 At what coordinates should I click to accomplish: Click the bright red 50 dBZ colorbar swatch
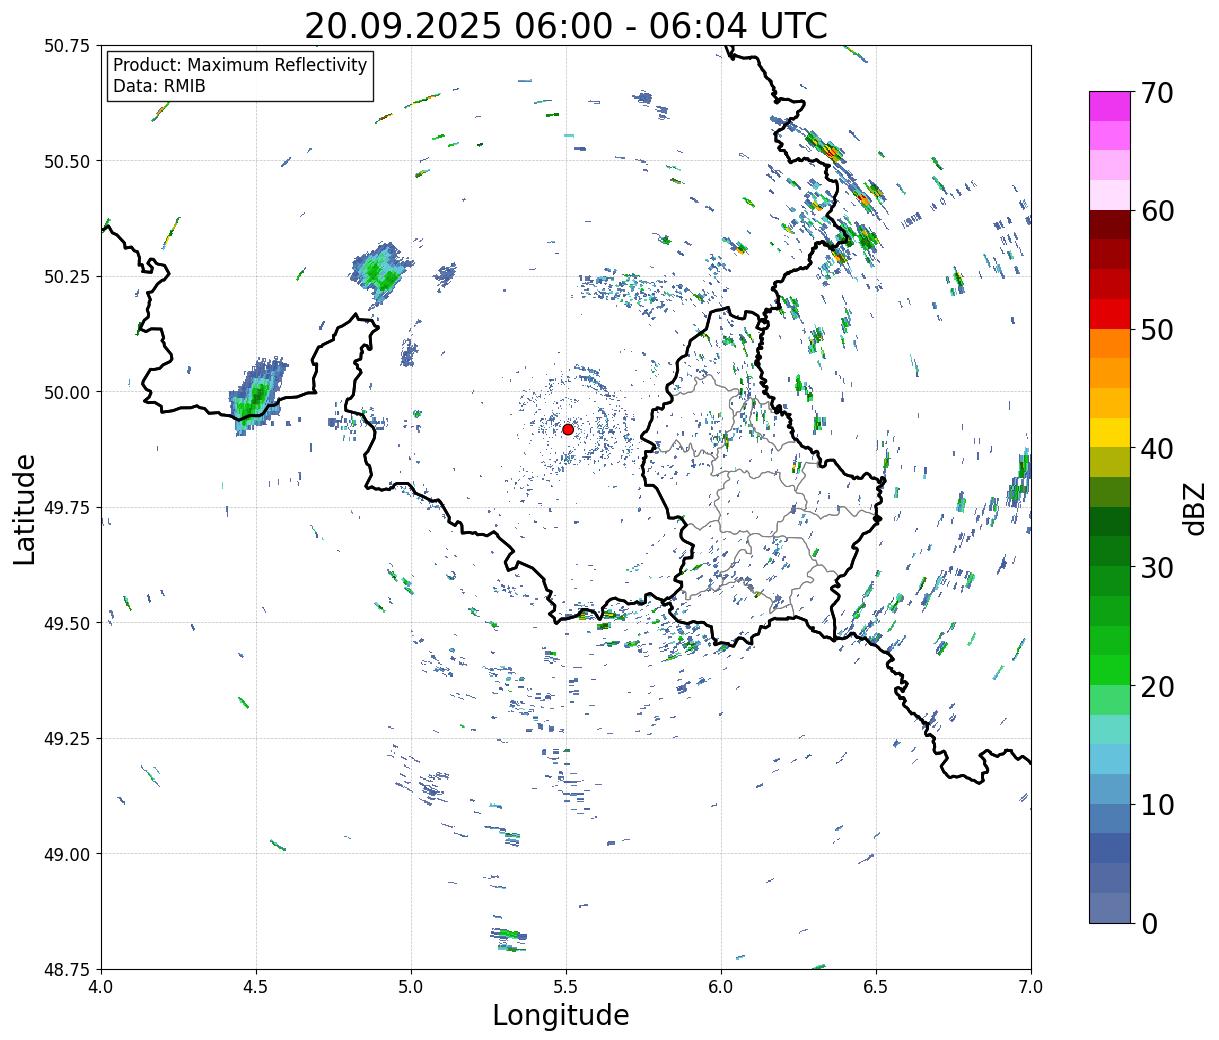(1110, 314)
